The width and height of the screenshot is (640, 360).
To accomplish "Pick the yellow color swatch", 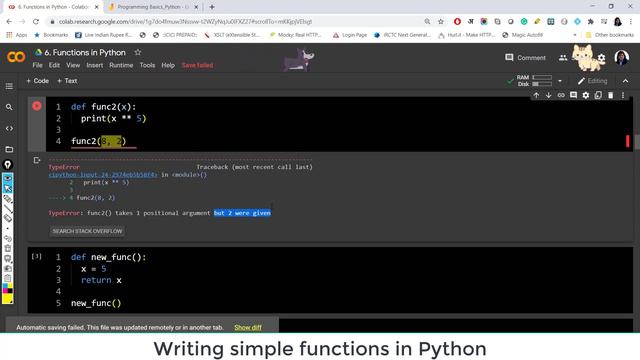I will point(8,299).
